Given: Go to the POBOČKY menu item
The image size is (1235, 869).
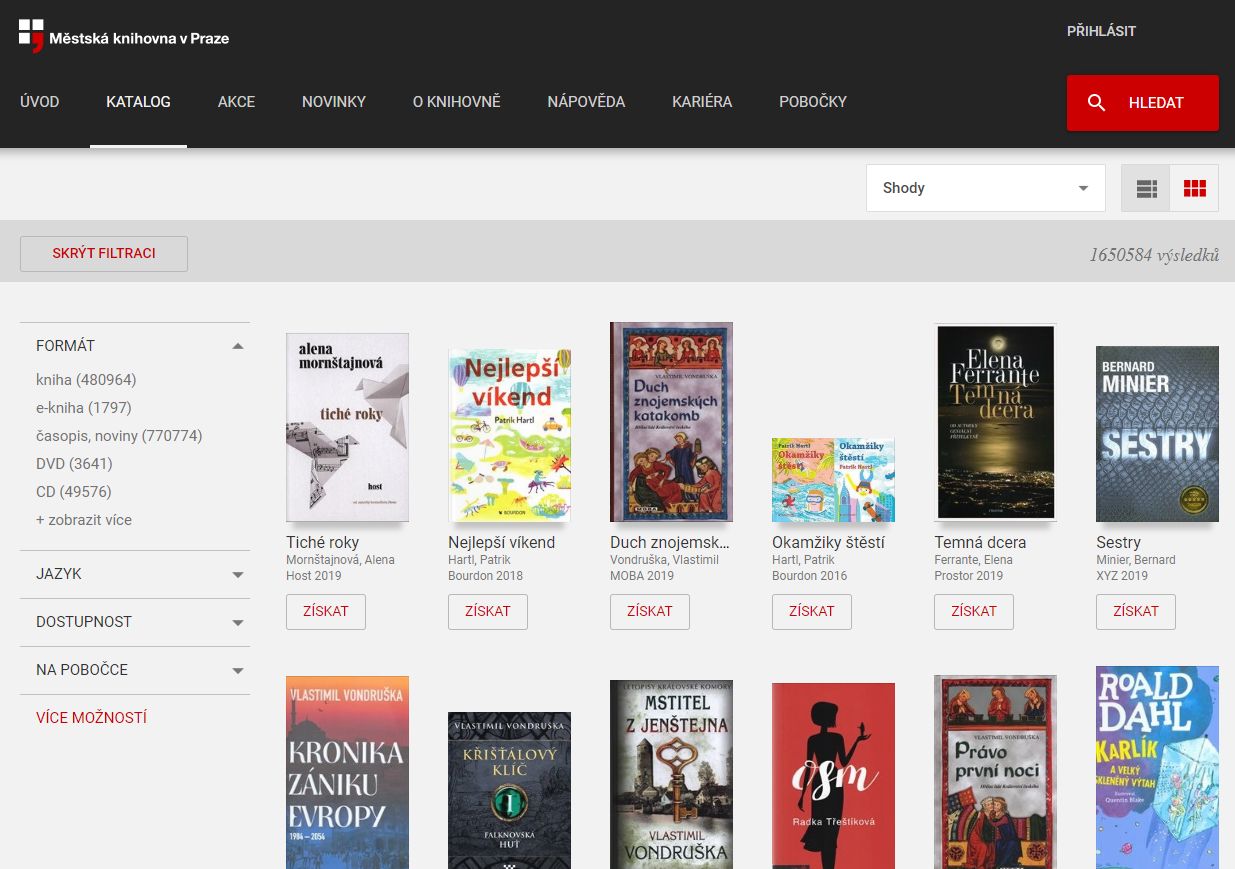Looking at the screenshot, I should pos(812,102).
